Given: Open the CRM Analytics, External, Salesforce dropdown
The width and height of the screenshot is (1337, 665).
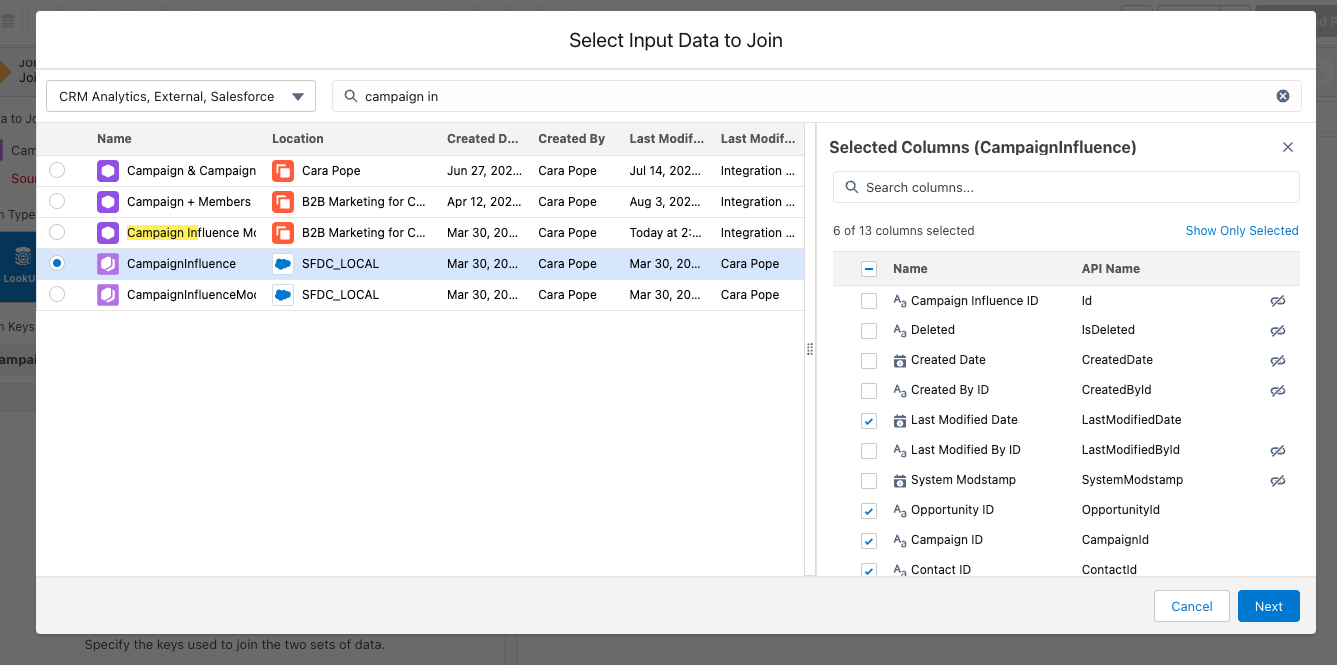Looking at the screenshot, I should pos(181,96).
